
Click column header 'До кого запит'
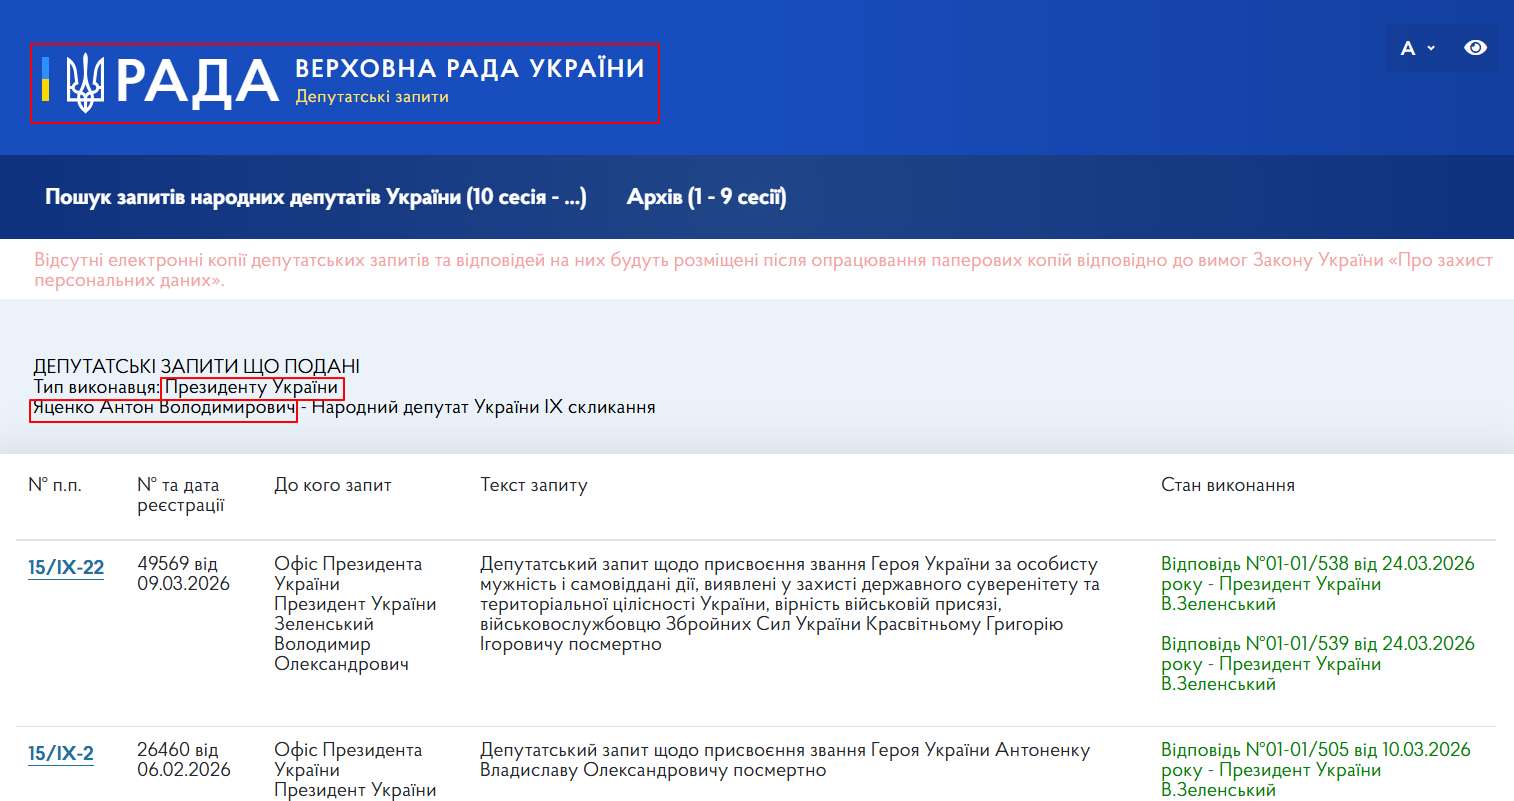coord(333,485)
